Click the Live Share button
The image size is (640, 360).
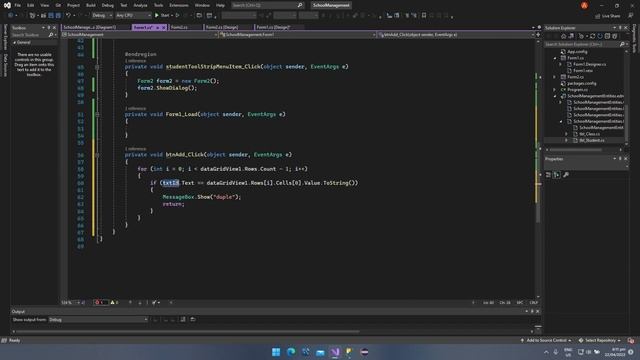607,16
